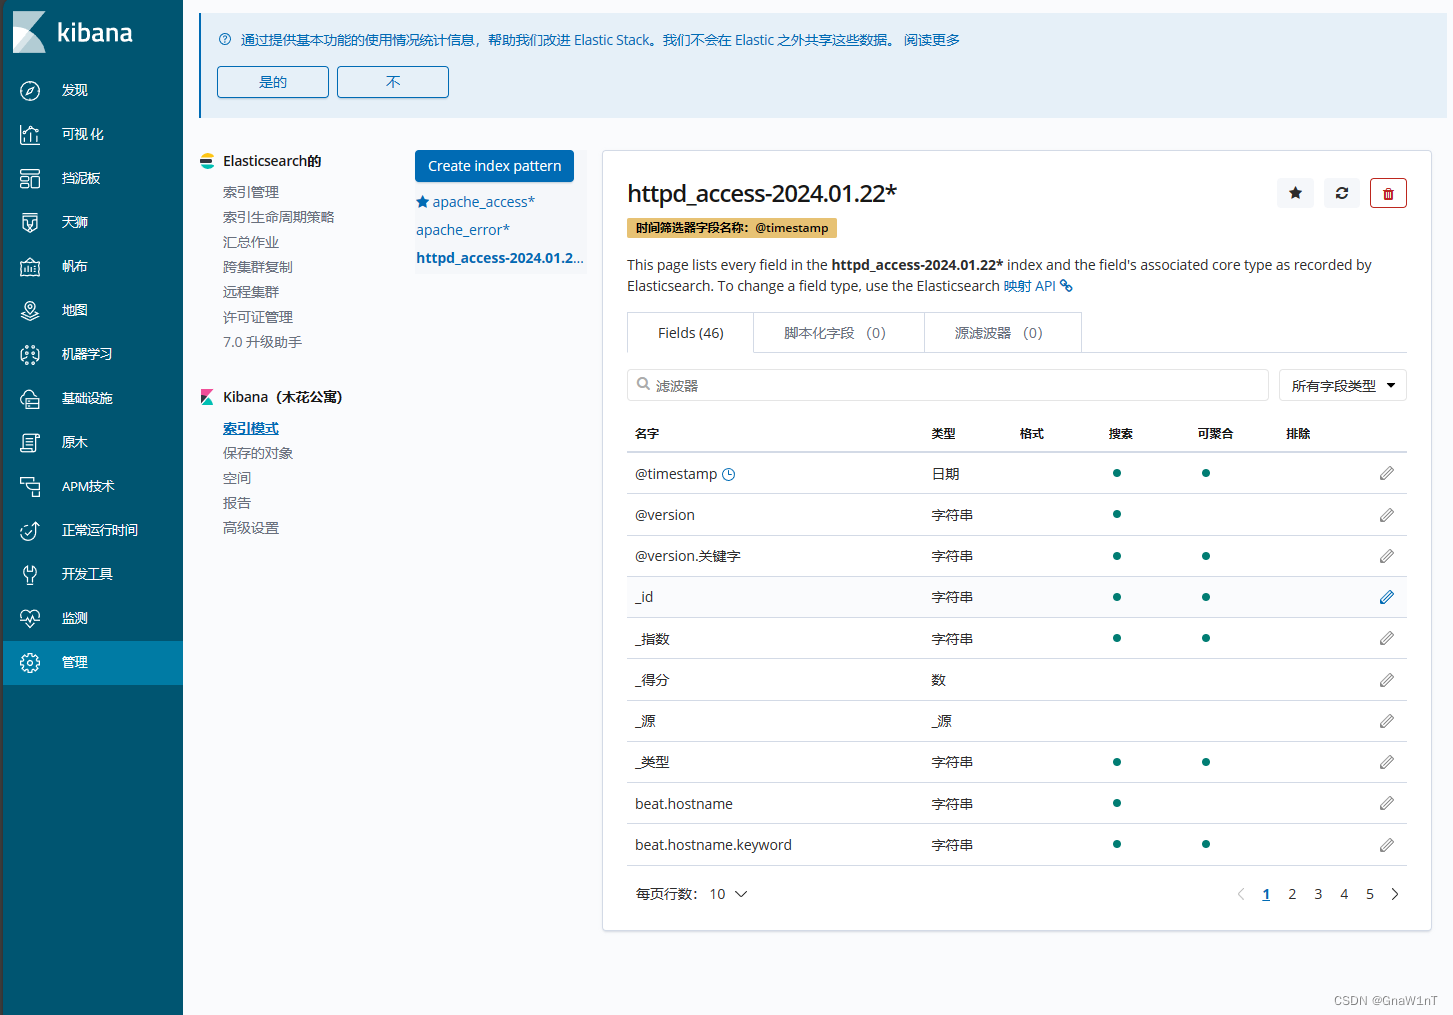Open the 阅读更多 link

tap(932, 40)
